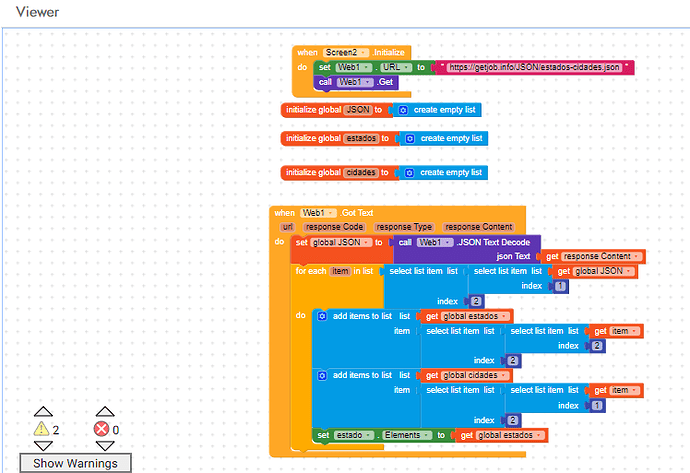Open mutator gear on add items to estados
Viewport: 690px width, 473px height.
pos(322,316)
